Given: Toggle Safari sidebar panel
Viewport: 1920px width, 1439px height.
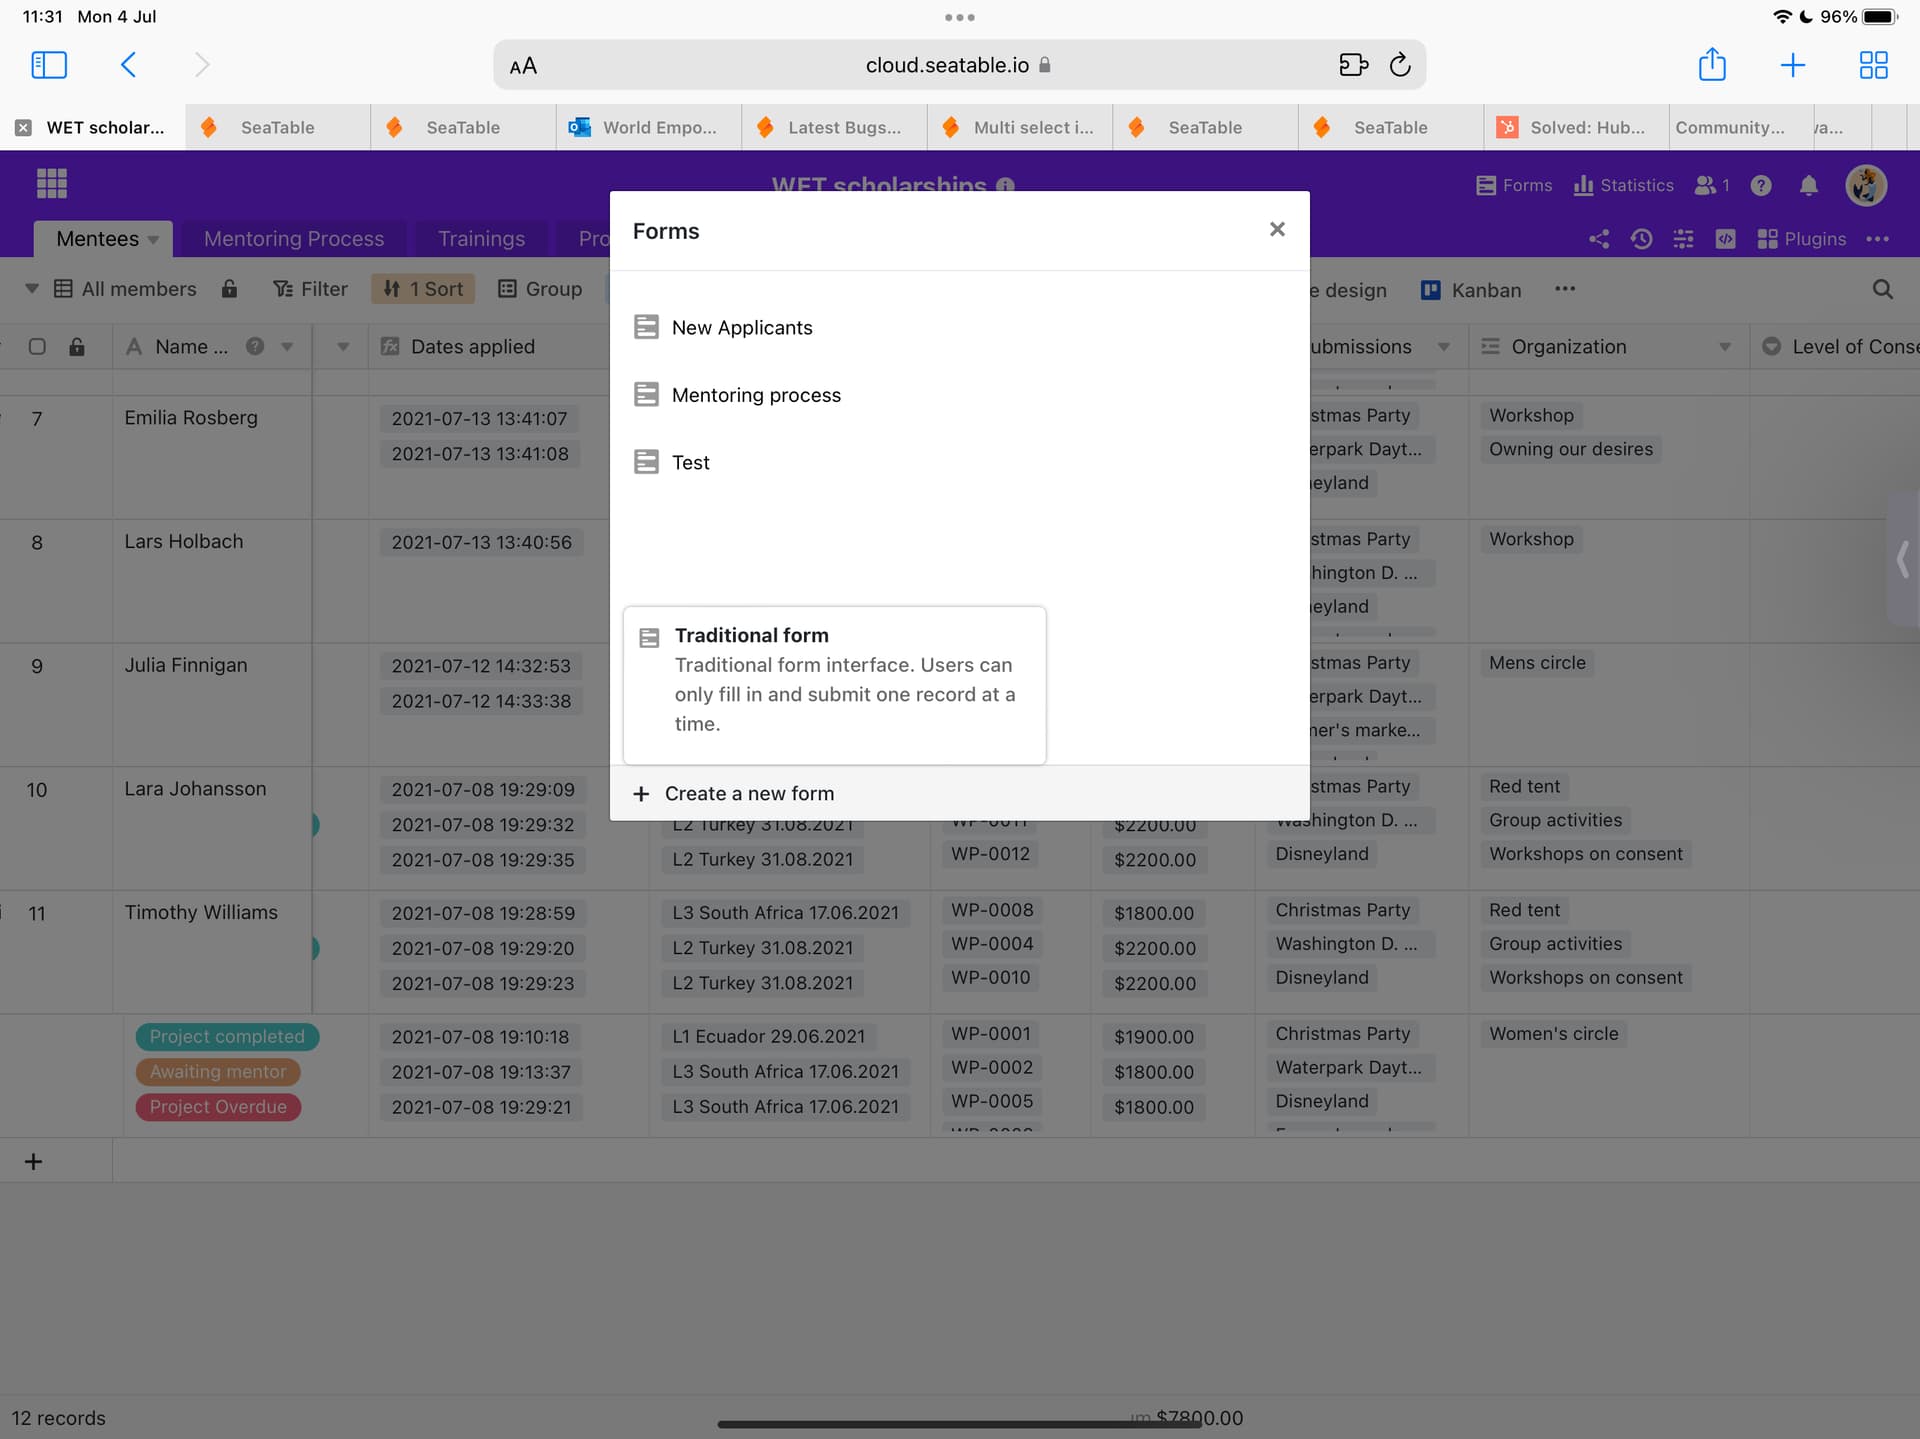Looking at the screenshot, I should (x=49, y=65).
